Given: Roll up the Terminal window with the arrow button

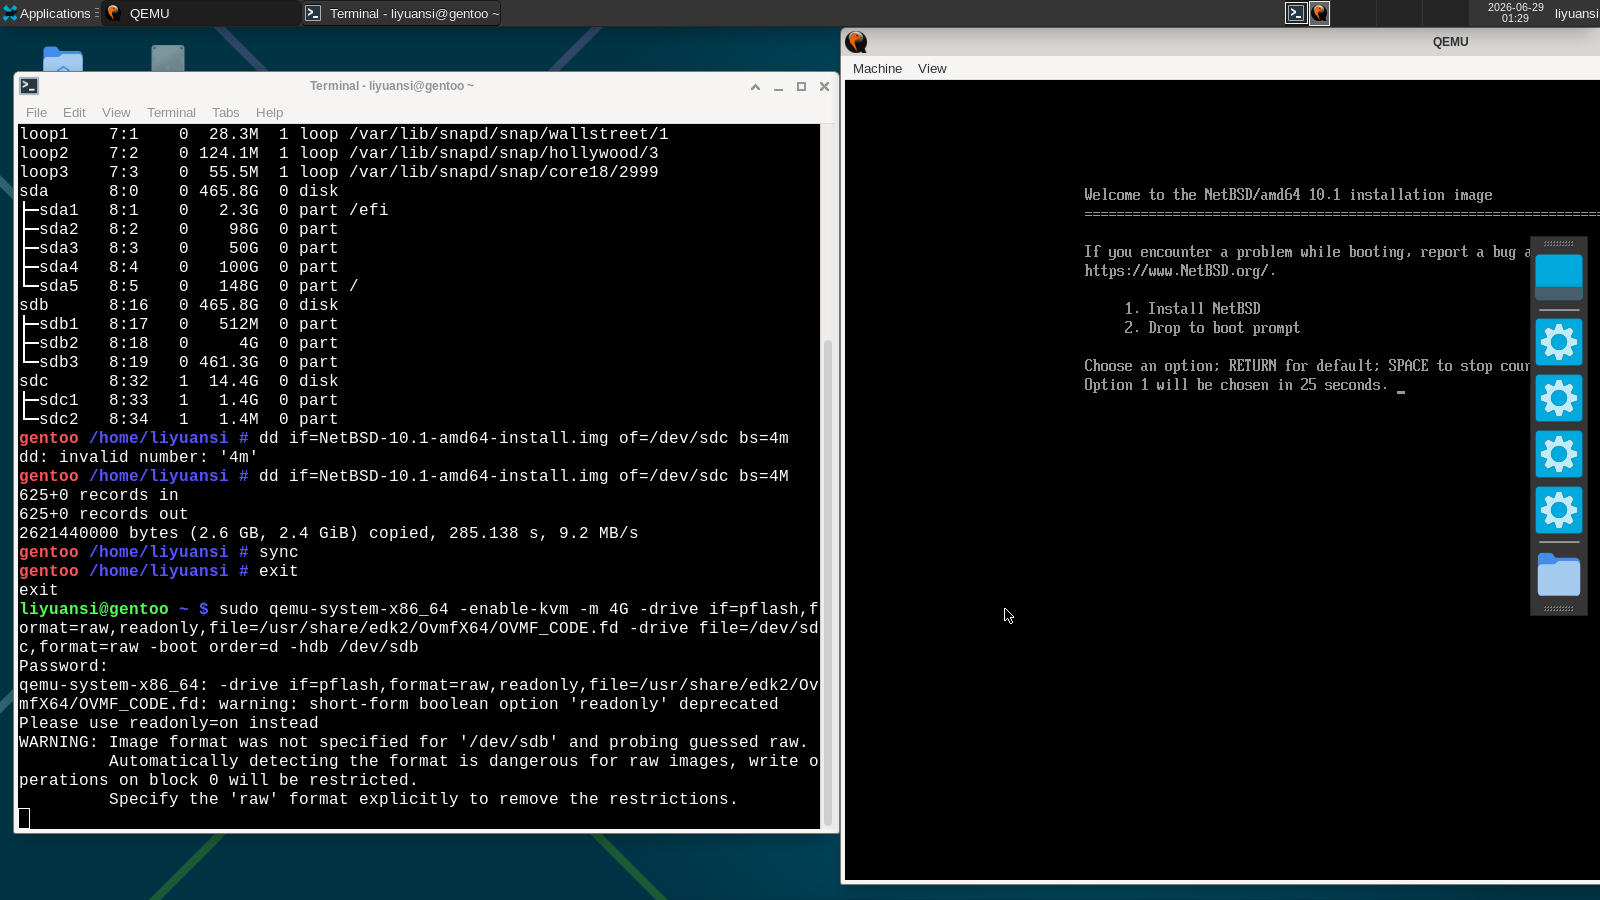Looking at the screenshot, I should pos(755,87).
